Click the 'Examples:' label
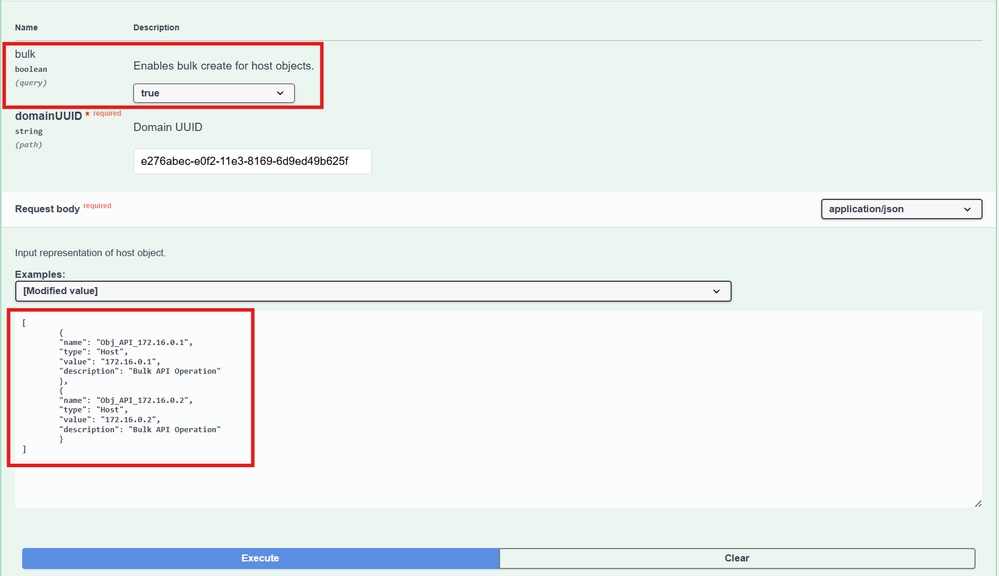999x576 pixels. [x=40, y=275]
